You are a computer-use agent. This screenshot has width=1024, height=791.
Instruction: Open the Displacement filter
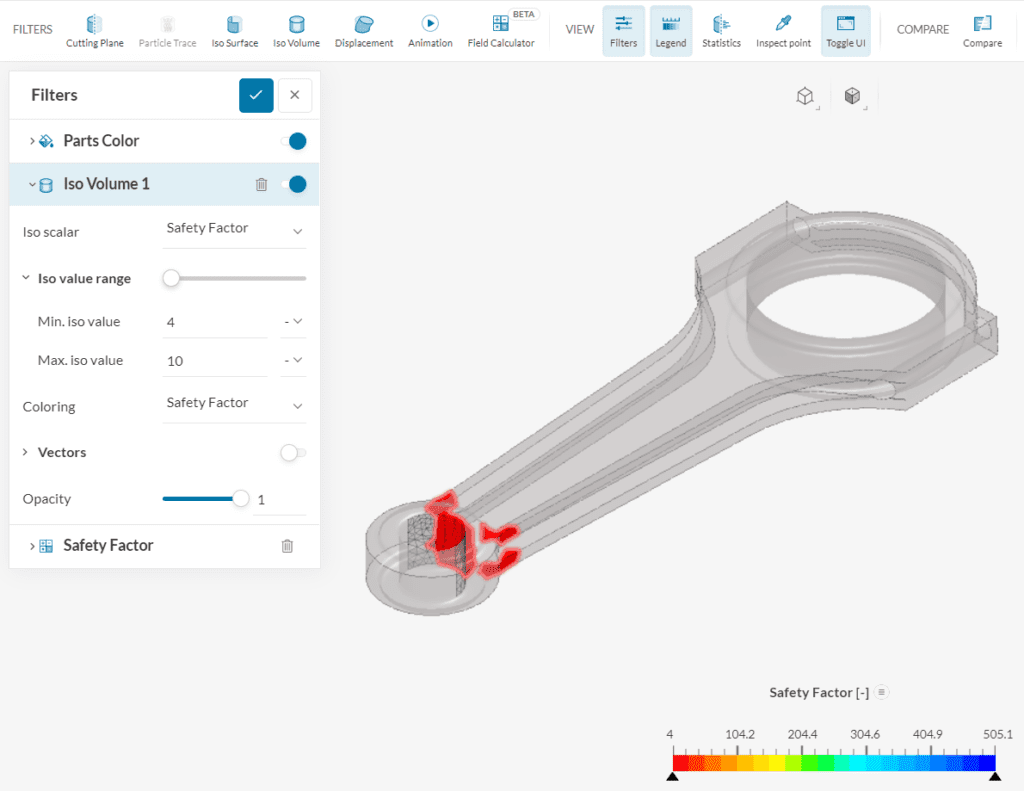click(x=363, y=28)
